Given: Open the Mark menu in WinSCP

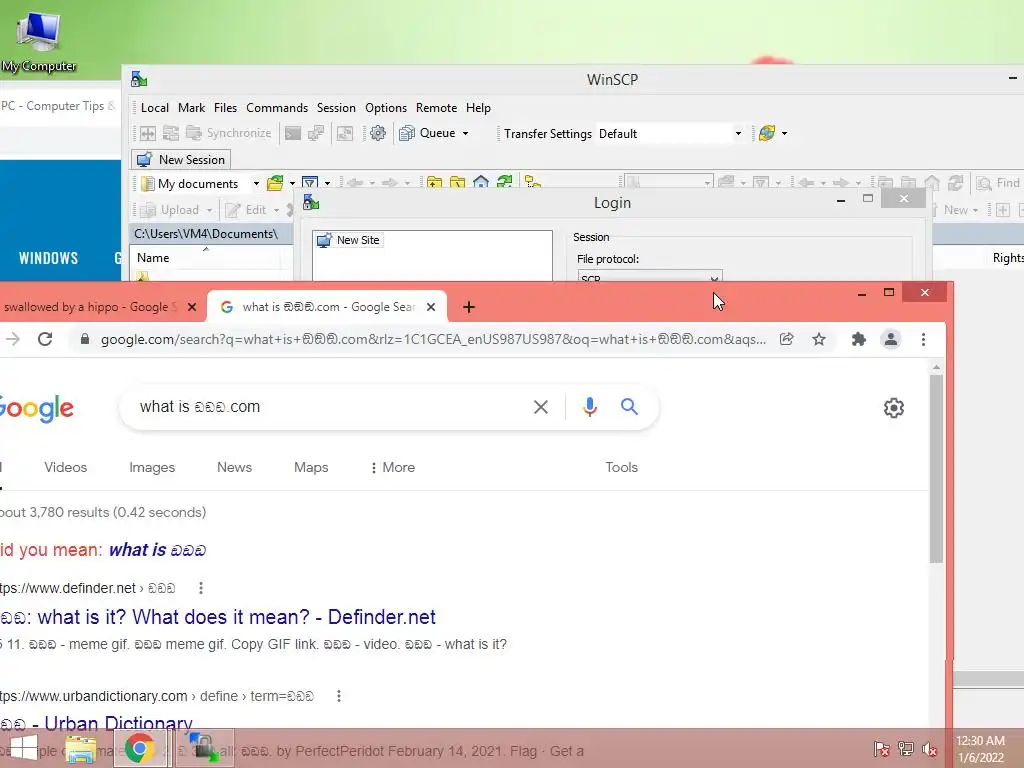Looking at the screenshot, I should (191, 108).
